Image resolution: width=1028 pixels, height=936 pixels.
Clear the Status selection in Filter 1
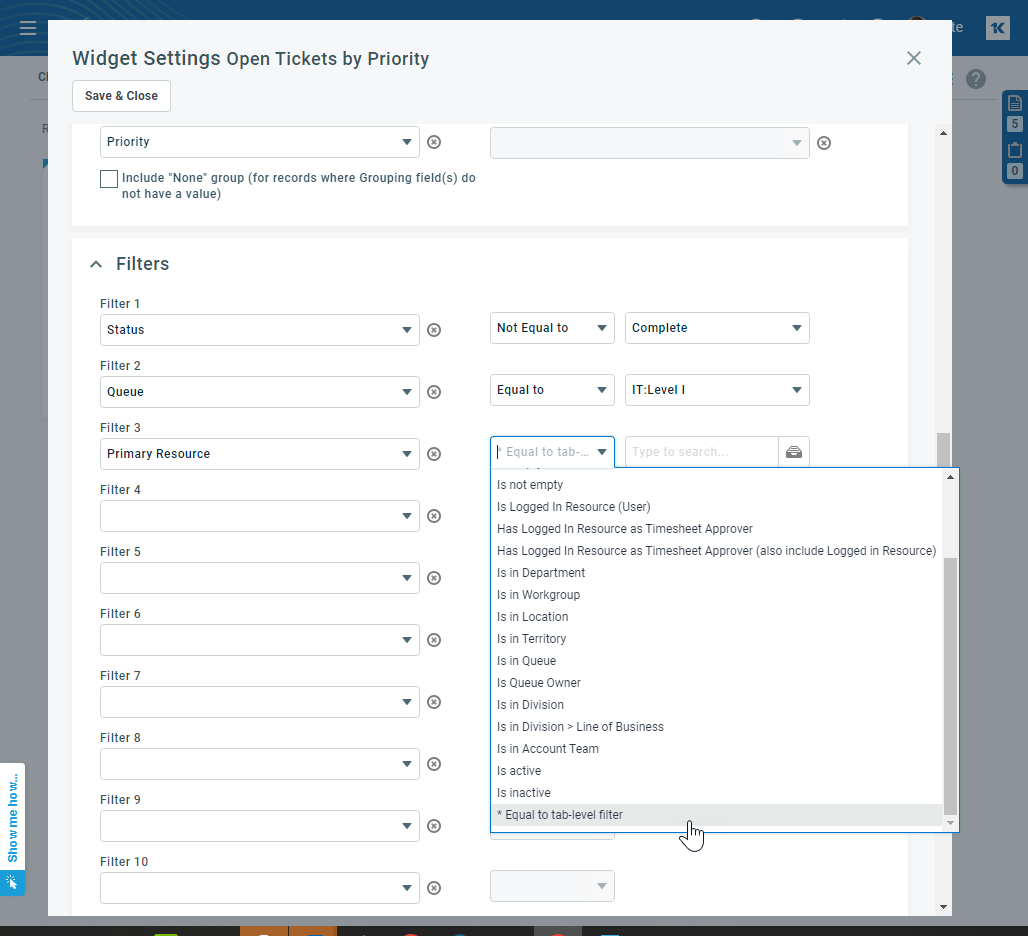pyautogui.click(x=434, y=329)
